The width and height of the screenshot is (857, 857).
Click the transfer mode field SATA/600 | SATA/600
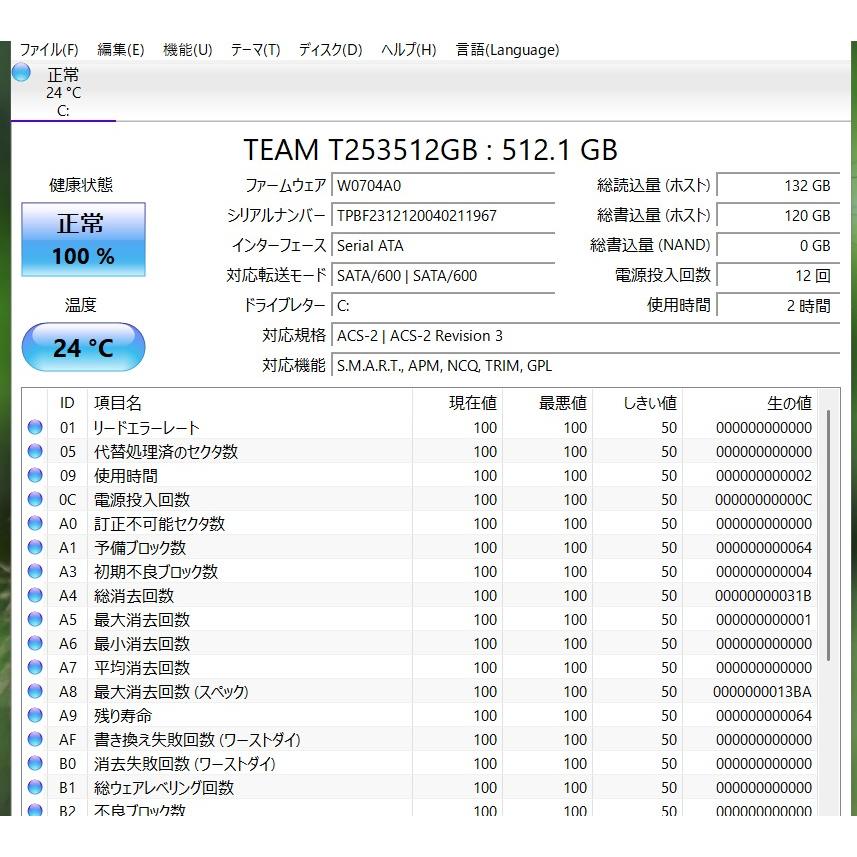pyautogui.click(x=443, y=275)
